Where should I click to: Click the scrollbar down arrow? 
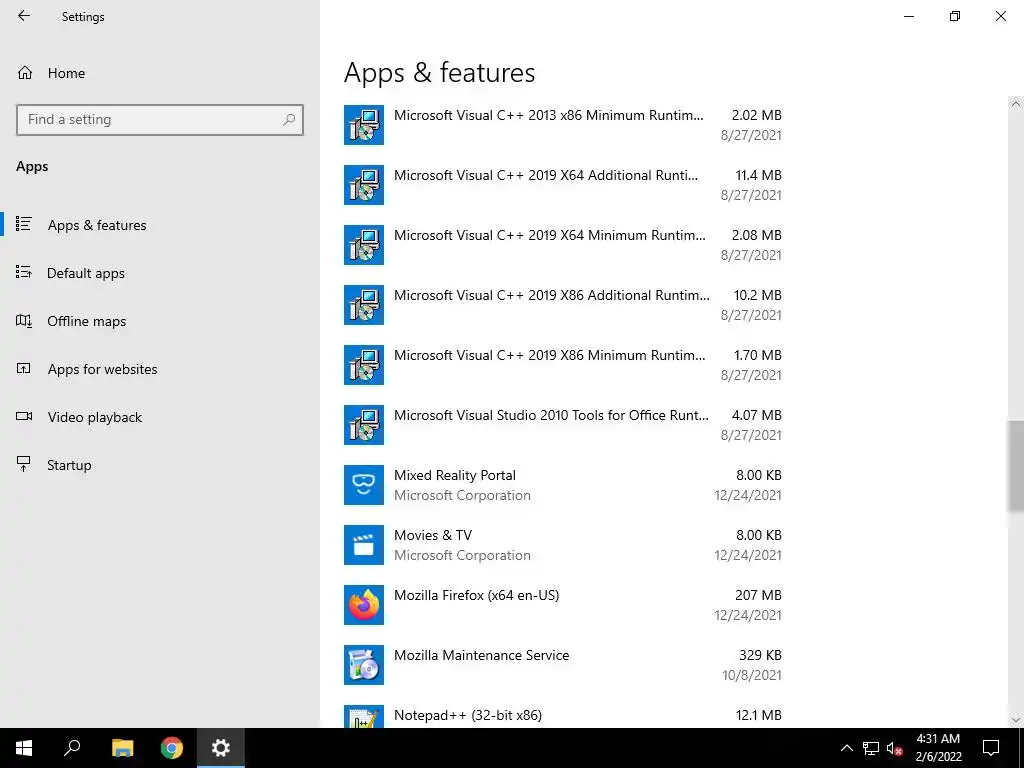click(x=1016, y=720)
